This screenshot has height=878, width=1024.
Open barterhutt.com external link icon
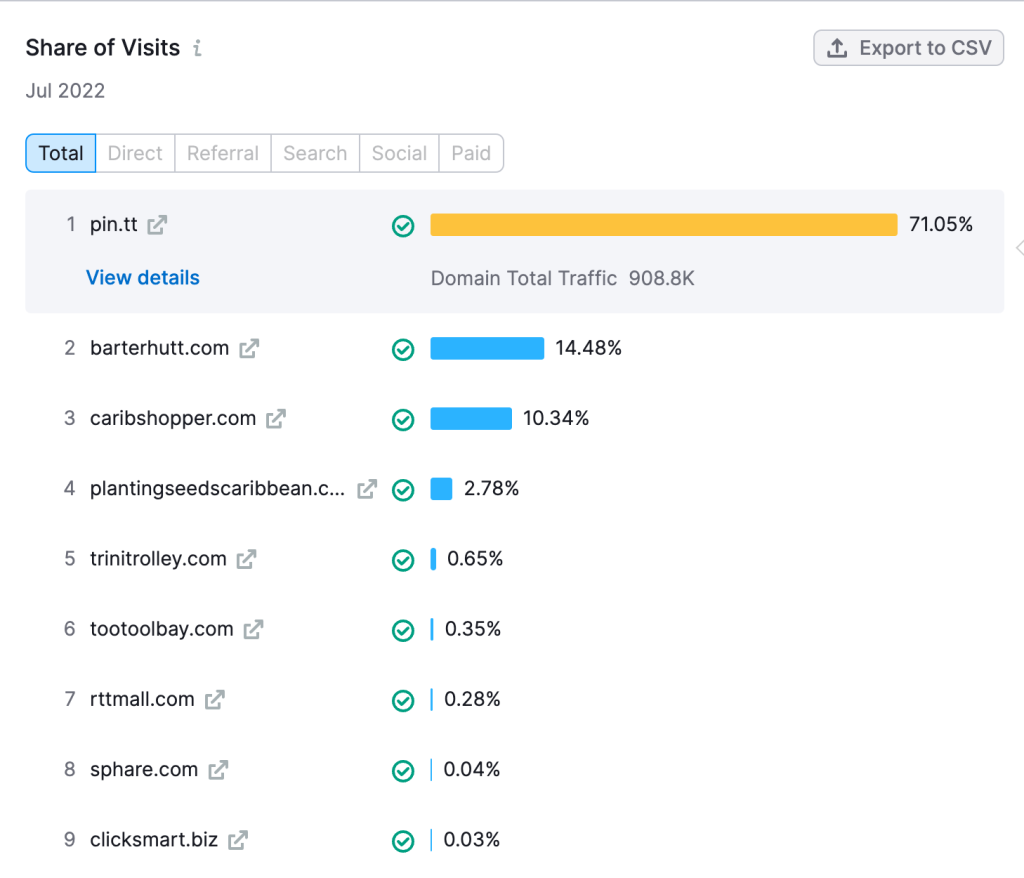[x=249, y=349]
